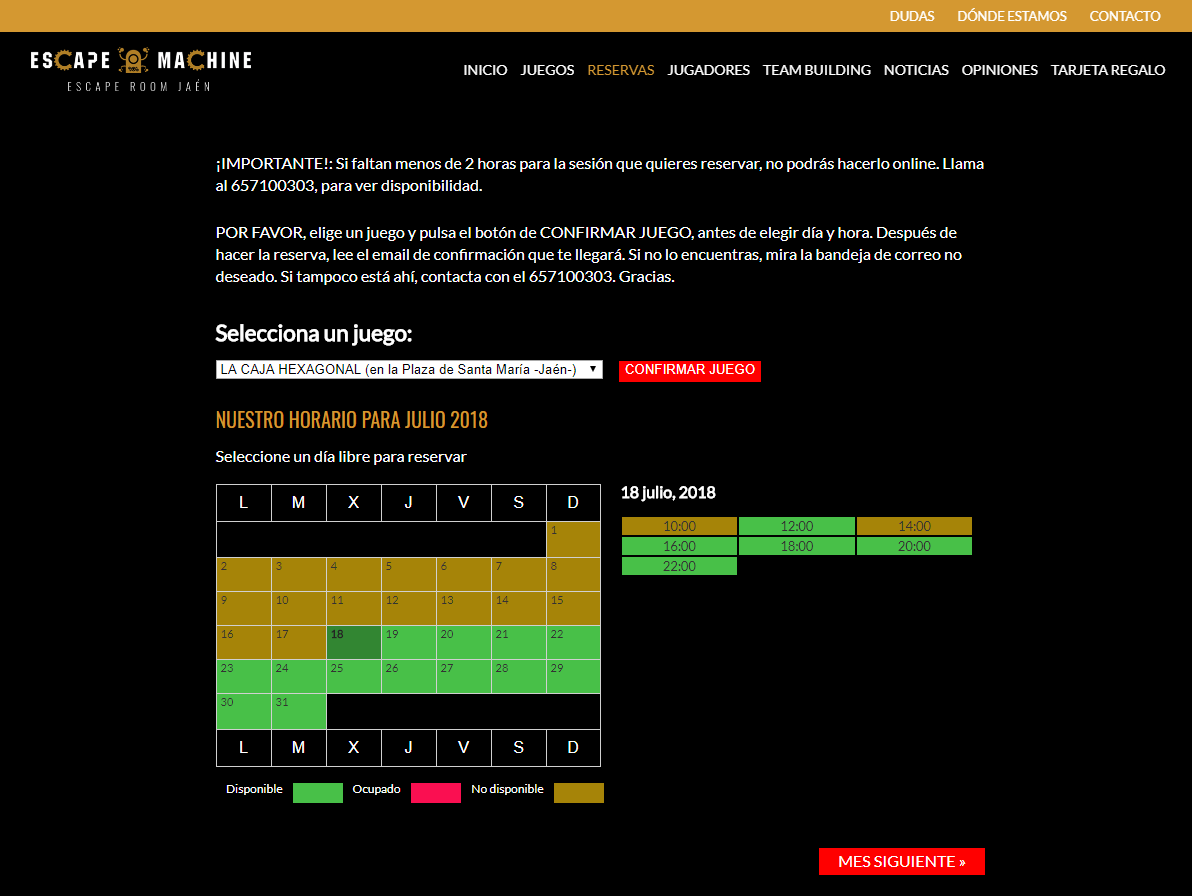Open DÓNDE ESTAMOS link
Screen dimensions: 1192x896
[1011, 16]
